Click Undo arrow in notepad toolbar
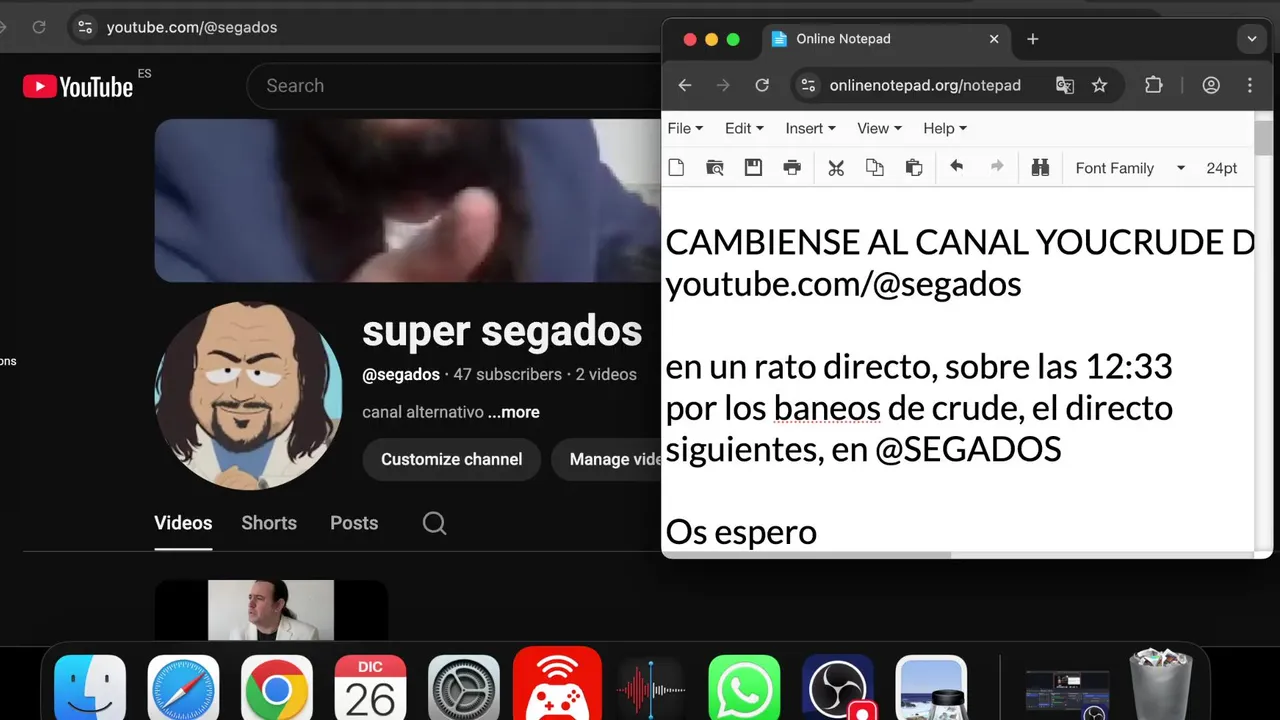 click(957, 167)
